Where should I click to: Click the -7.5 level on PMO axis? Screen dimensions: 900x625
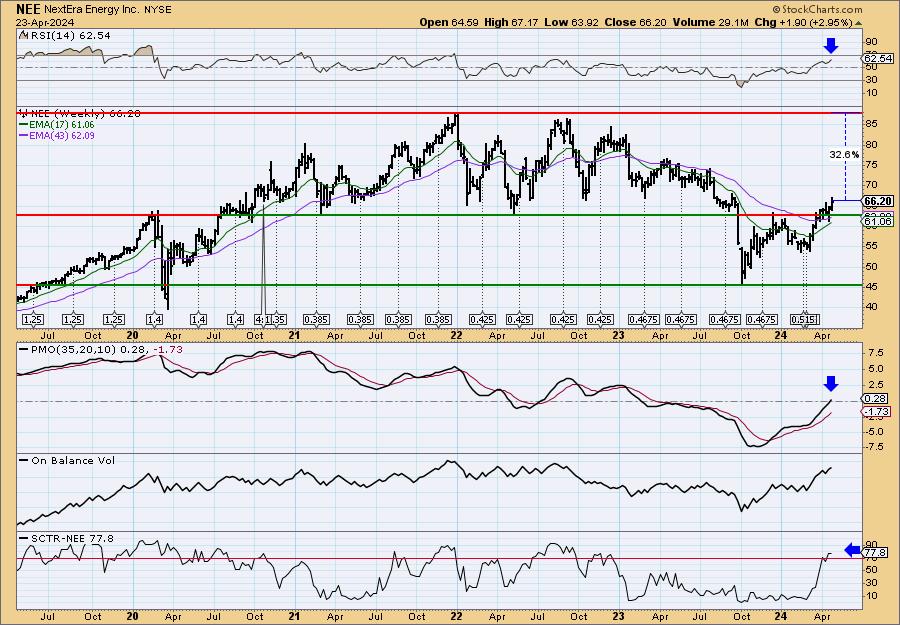pyautogui.click(x=875, y=447)
